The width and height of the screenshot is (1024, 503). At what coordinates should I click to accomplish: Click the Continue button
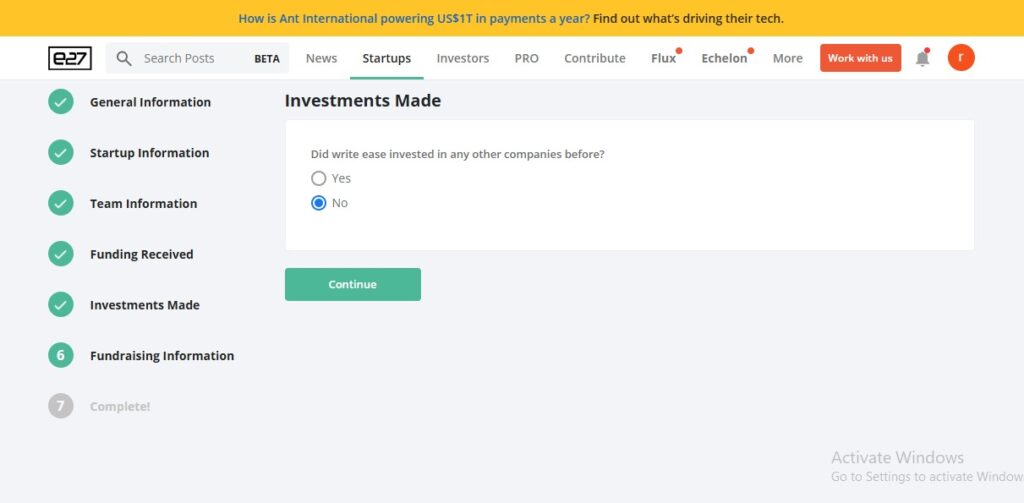353,284
